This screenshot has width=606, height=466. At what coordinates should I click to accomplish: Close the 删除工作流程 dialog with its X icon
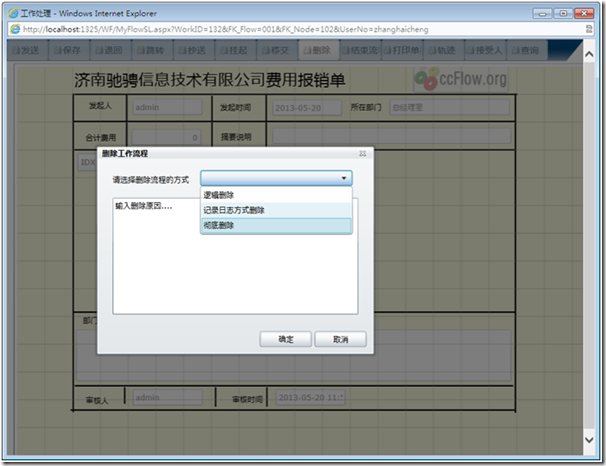[362, 153]
